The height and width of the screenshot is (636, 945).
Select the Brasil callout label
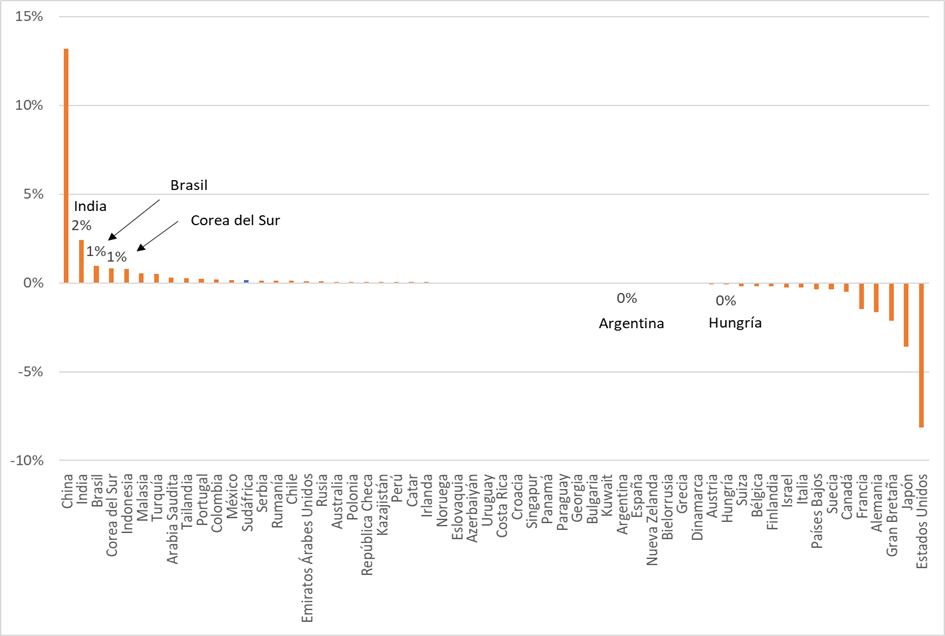coord(189,185)
